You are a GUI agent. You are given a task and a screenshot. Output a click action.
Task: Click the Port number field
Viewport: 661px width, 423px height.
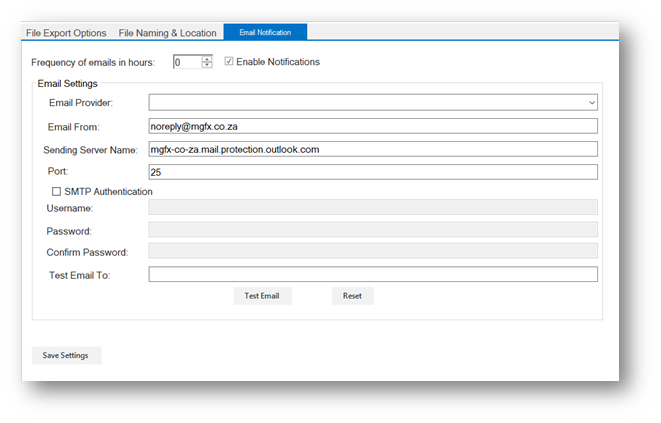372,172
